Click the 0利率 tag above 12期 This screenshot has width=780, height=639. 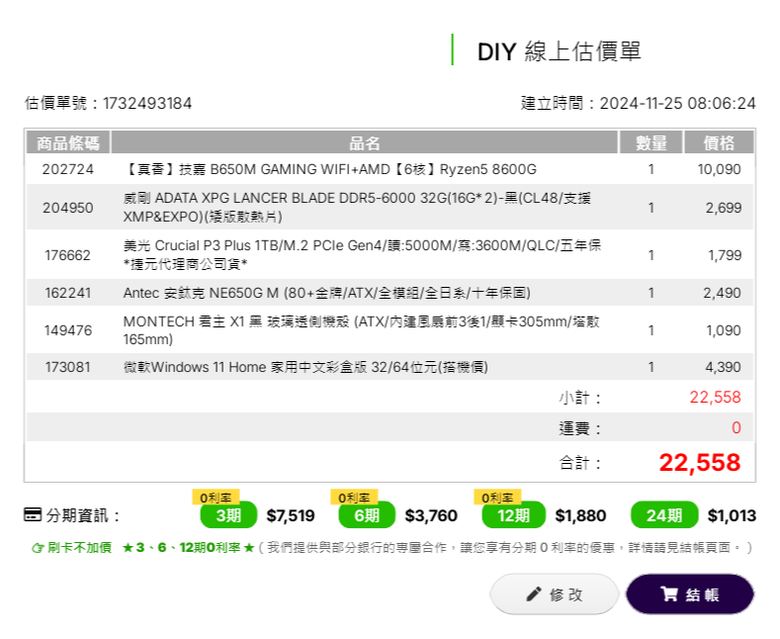(497, 497)
